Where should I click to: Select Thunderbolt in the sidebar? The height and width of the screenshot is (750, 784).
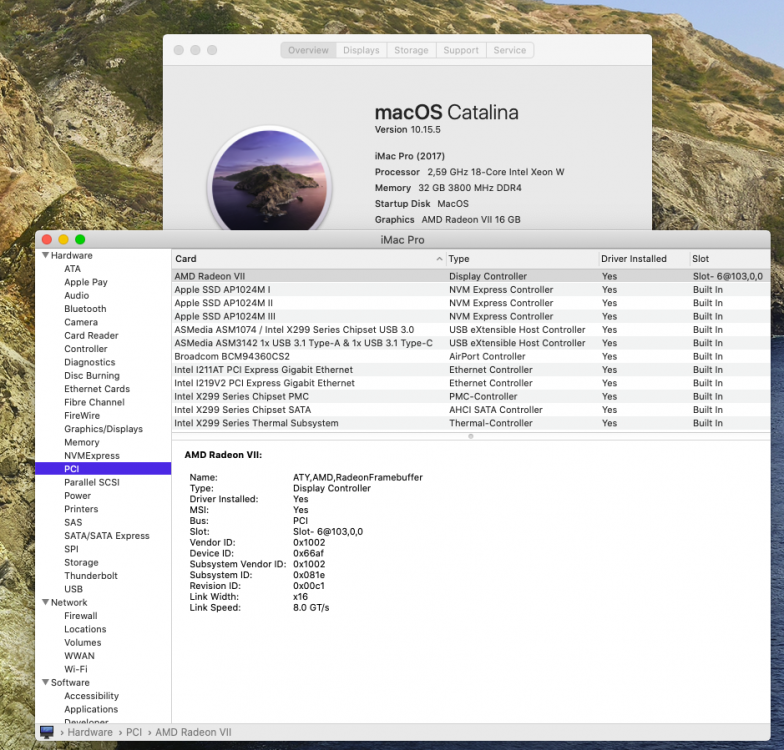pyautogui.click(x=90, y=576)
